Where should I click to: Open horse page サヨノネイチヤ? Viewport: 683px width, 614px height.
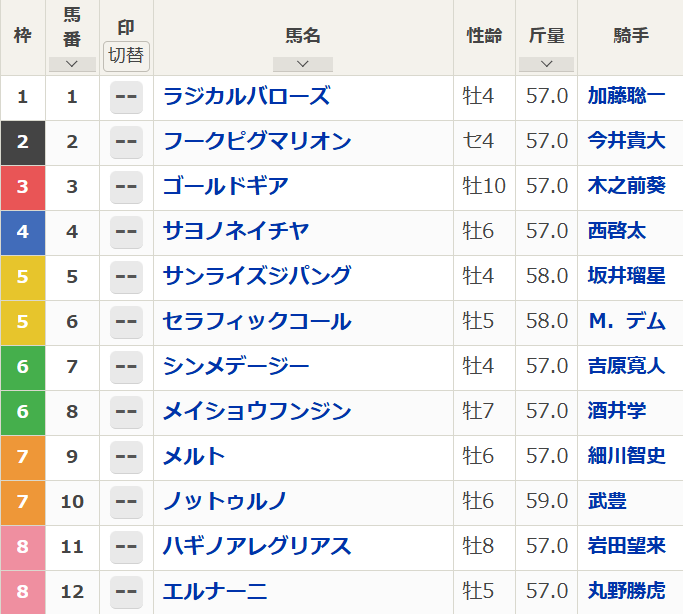pos(236,231)
